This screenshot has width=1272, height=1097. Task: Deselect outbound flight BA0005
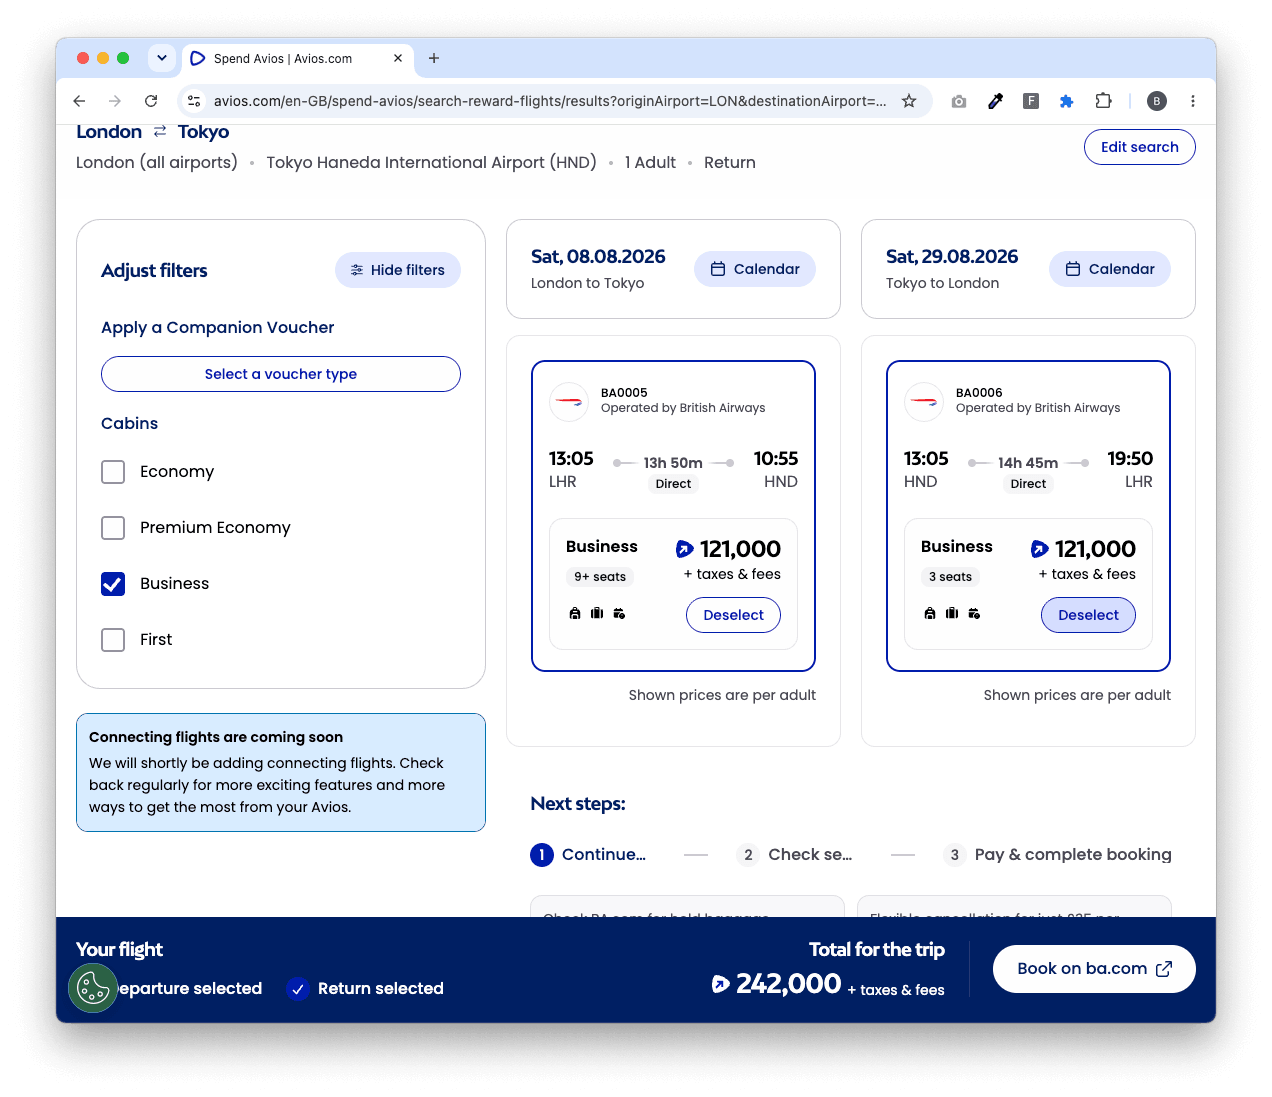click(733, 615)
